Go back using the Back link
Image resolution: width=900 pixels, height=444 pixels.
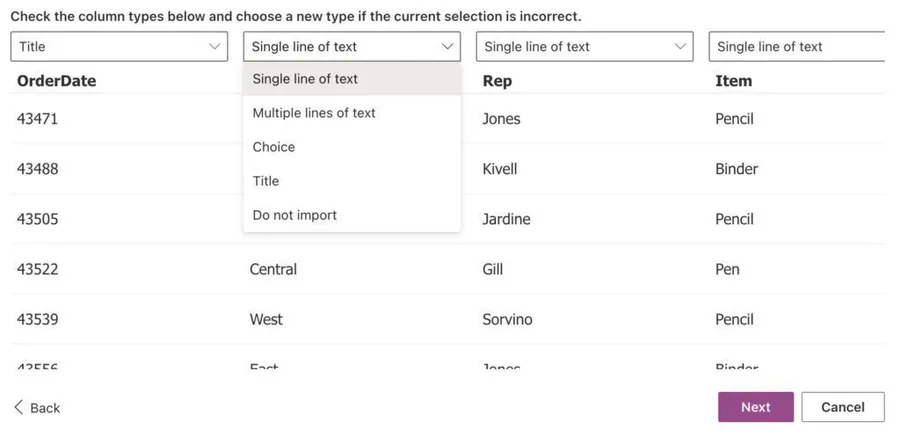[44, 408]
